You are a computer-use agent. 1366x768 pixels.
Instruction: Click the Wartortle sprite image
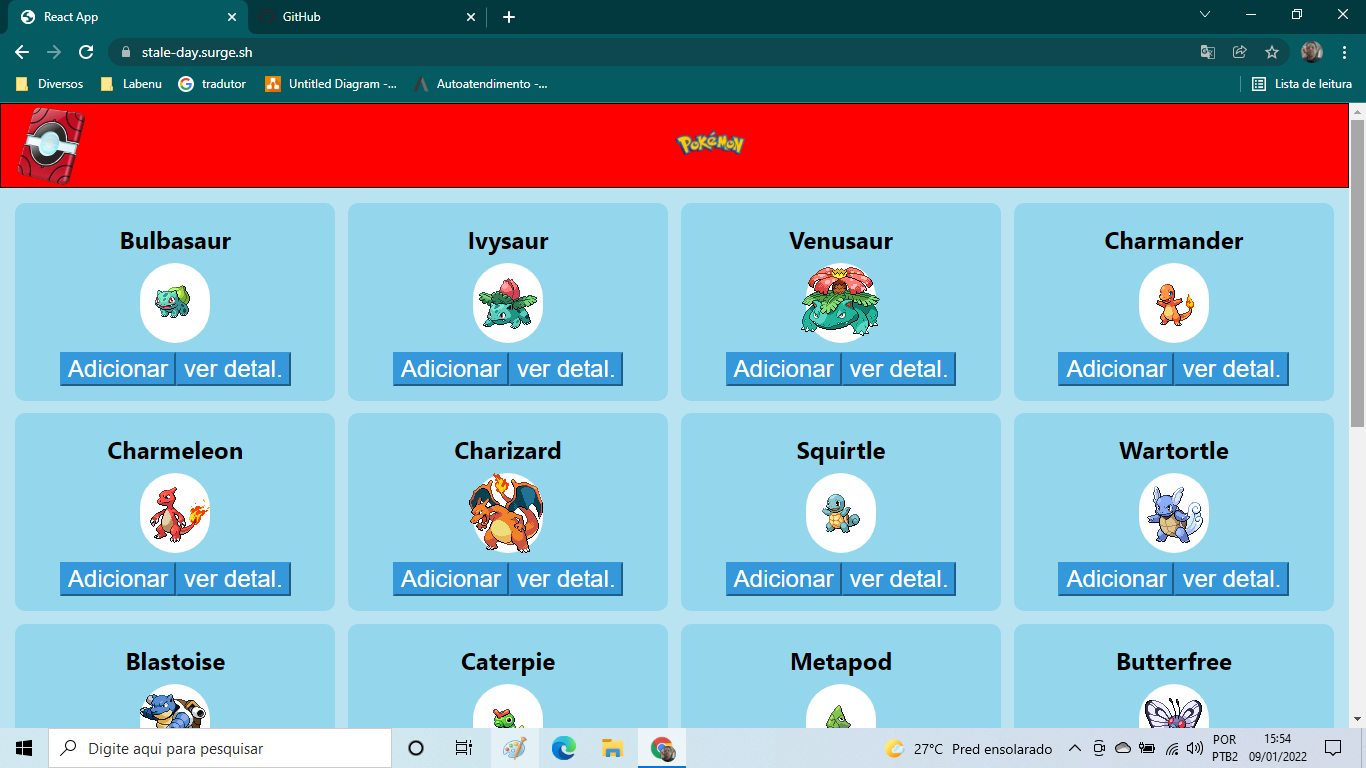1174,513
